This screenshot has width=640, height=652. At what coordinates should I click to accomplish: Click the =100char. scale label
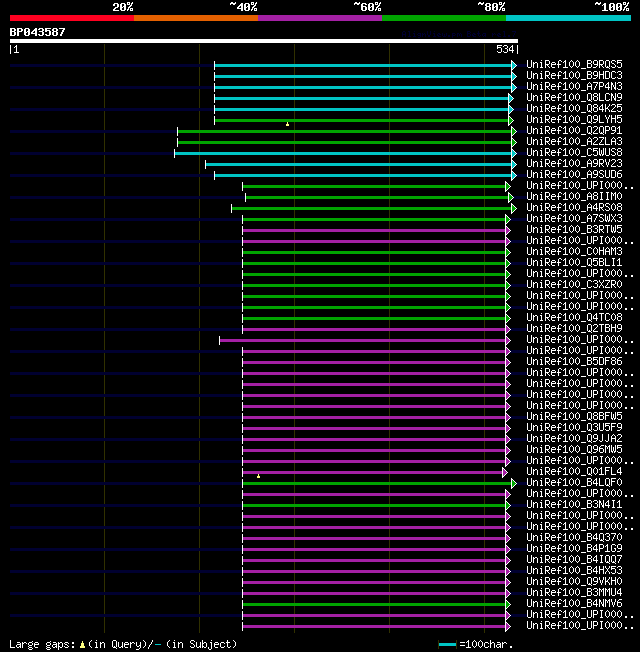click(486, 645)
